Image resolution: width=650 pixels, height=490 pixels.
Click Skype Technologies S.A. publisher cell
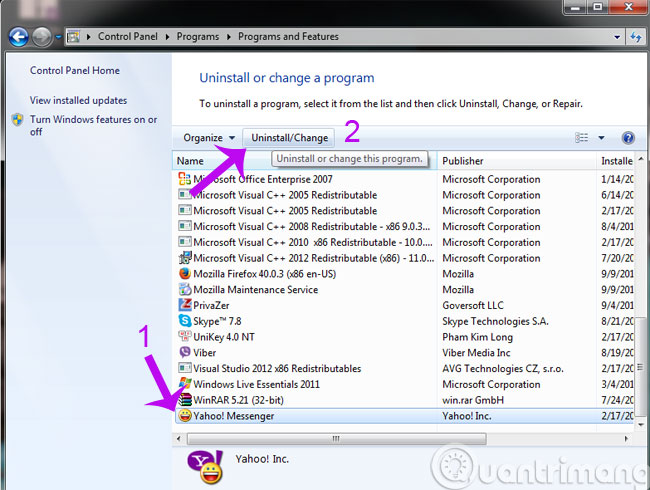495,321
